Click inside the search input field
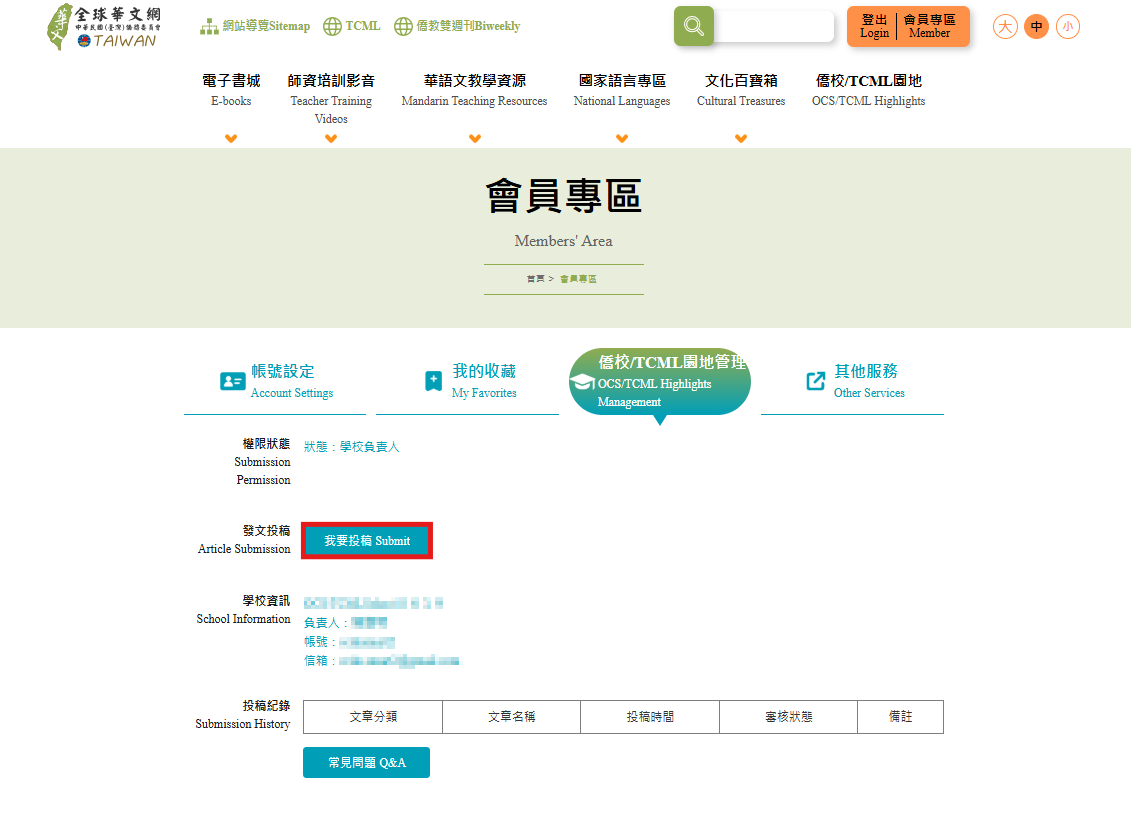Screen dimensions: 1131x827 click(x=775, y=26)
